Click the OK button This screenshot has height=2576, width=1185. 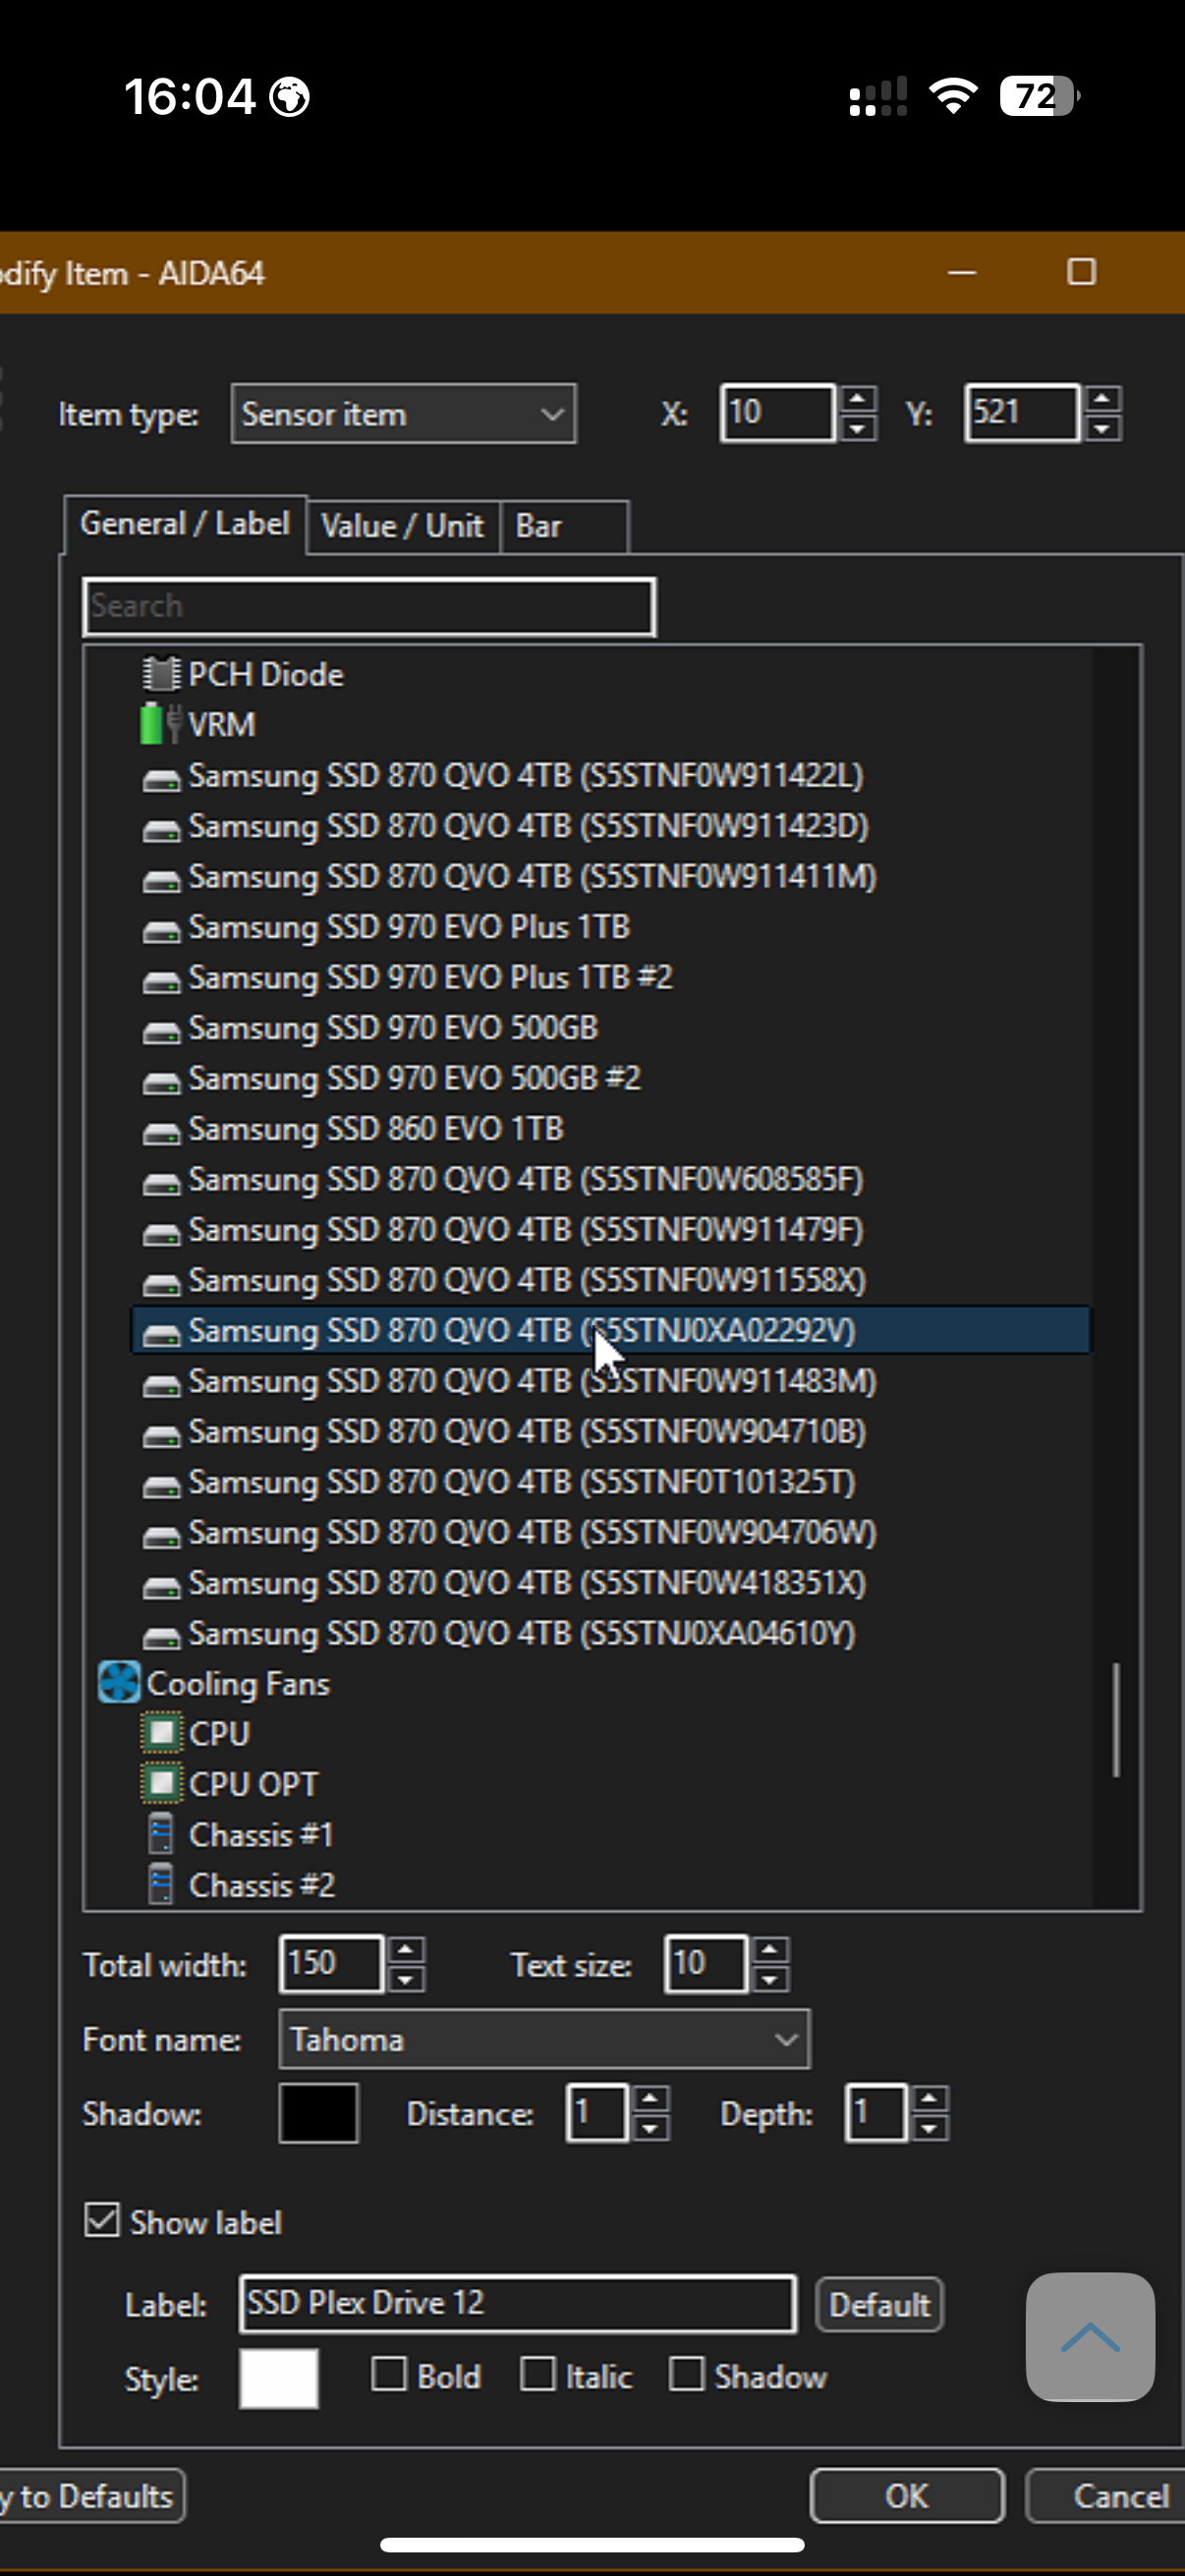click(x=907, y=2496)
